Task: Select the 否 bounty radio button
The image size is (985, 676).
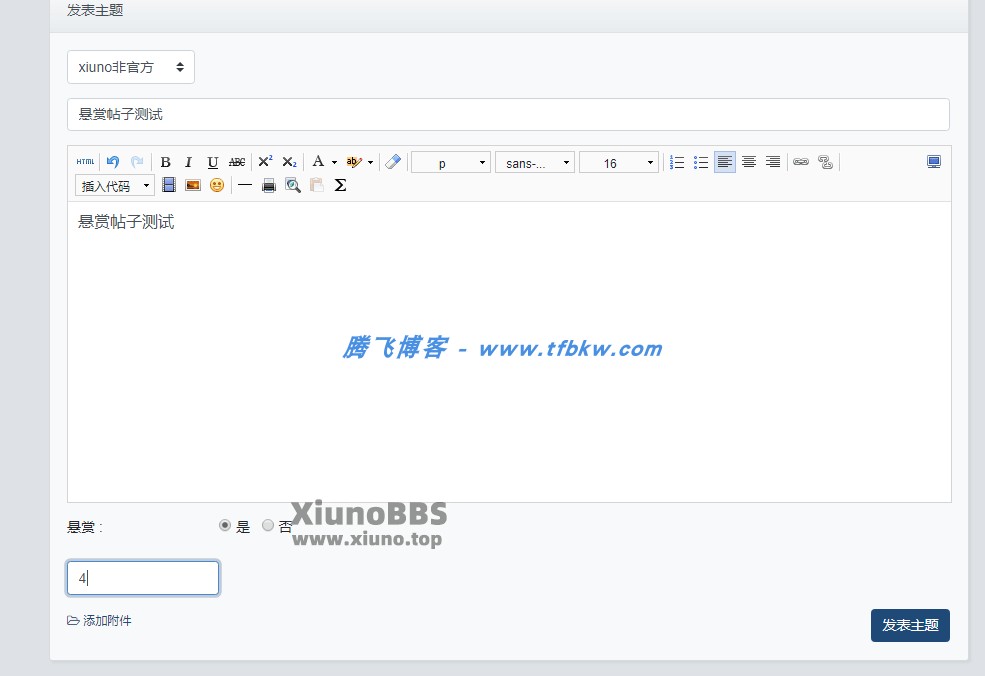Action: coord(268,525)
